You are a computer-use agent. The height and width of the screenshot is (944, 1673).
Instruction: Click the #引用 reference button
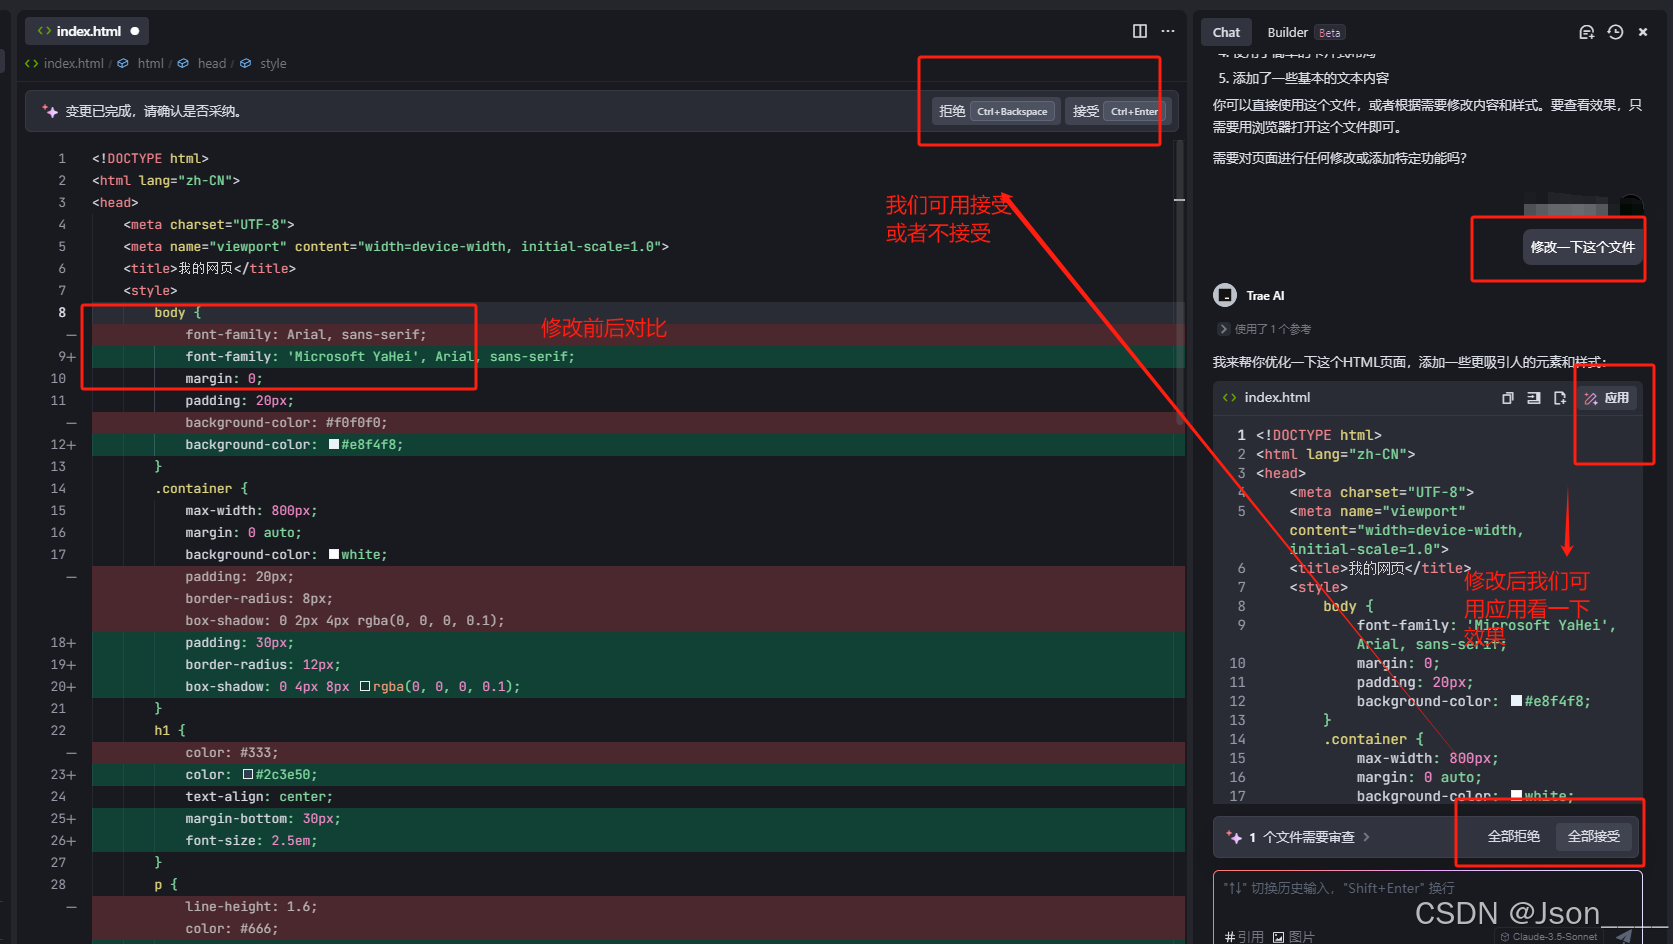pyautogui.click(x=1244, y=937)
